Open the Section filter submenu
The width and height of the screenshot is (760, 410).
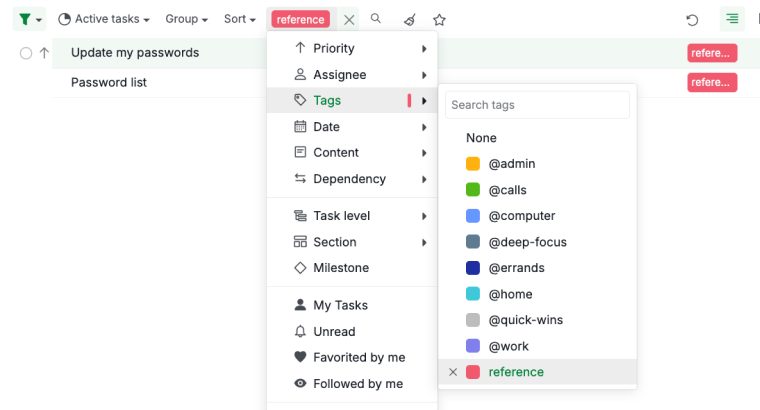(x=352, y=242)
